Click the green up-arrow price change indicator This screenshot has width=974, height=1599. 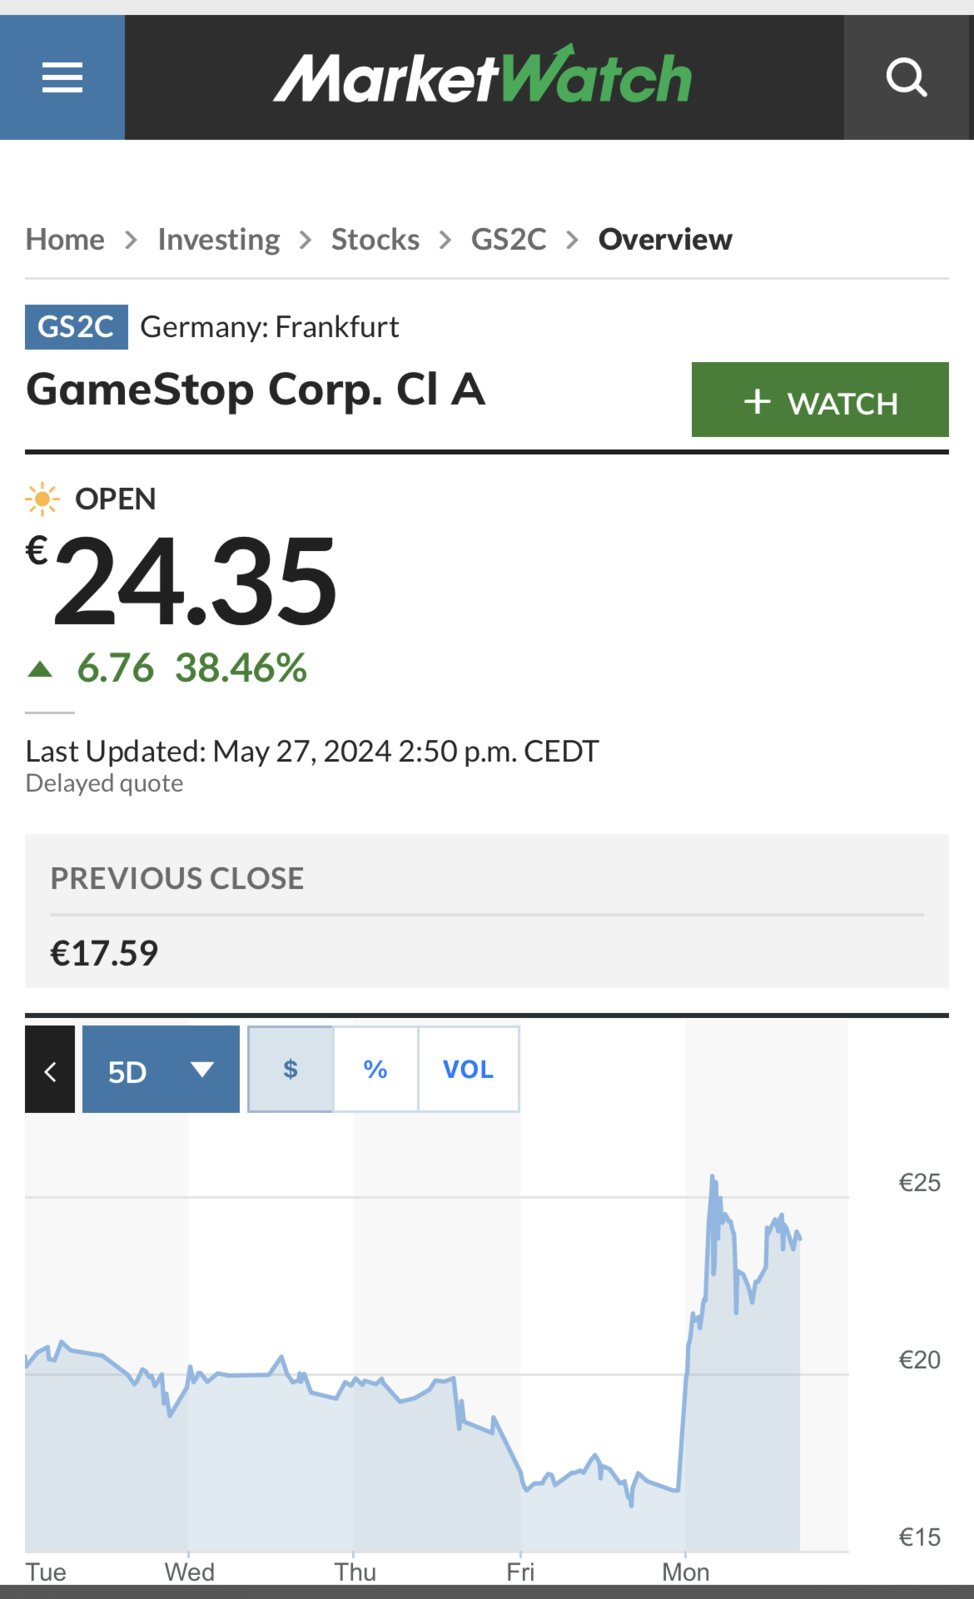tap(40, 669)
